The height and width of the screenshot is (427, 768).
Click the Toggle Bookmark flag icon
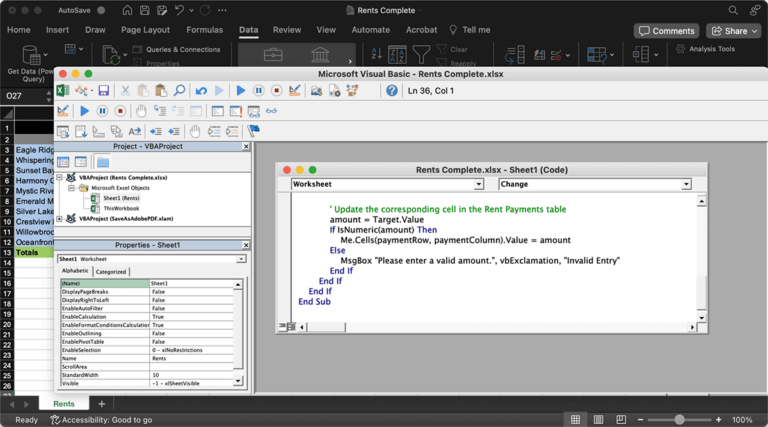[254, 130]
